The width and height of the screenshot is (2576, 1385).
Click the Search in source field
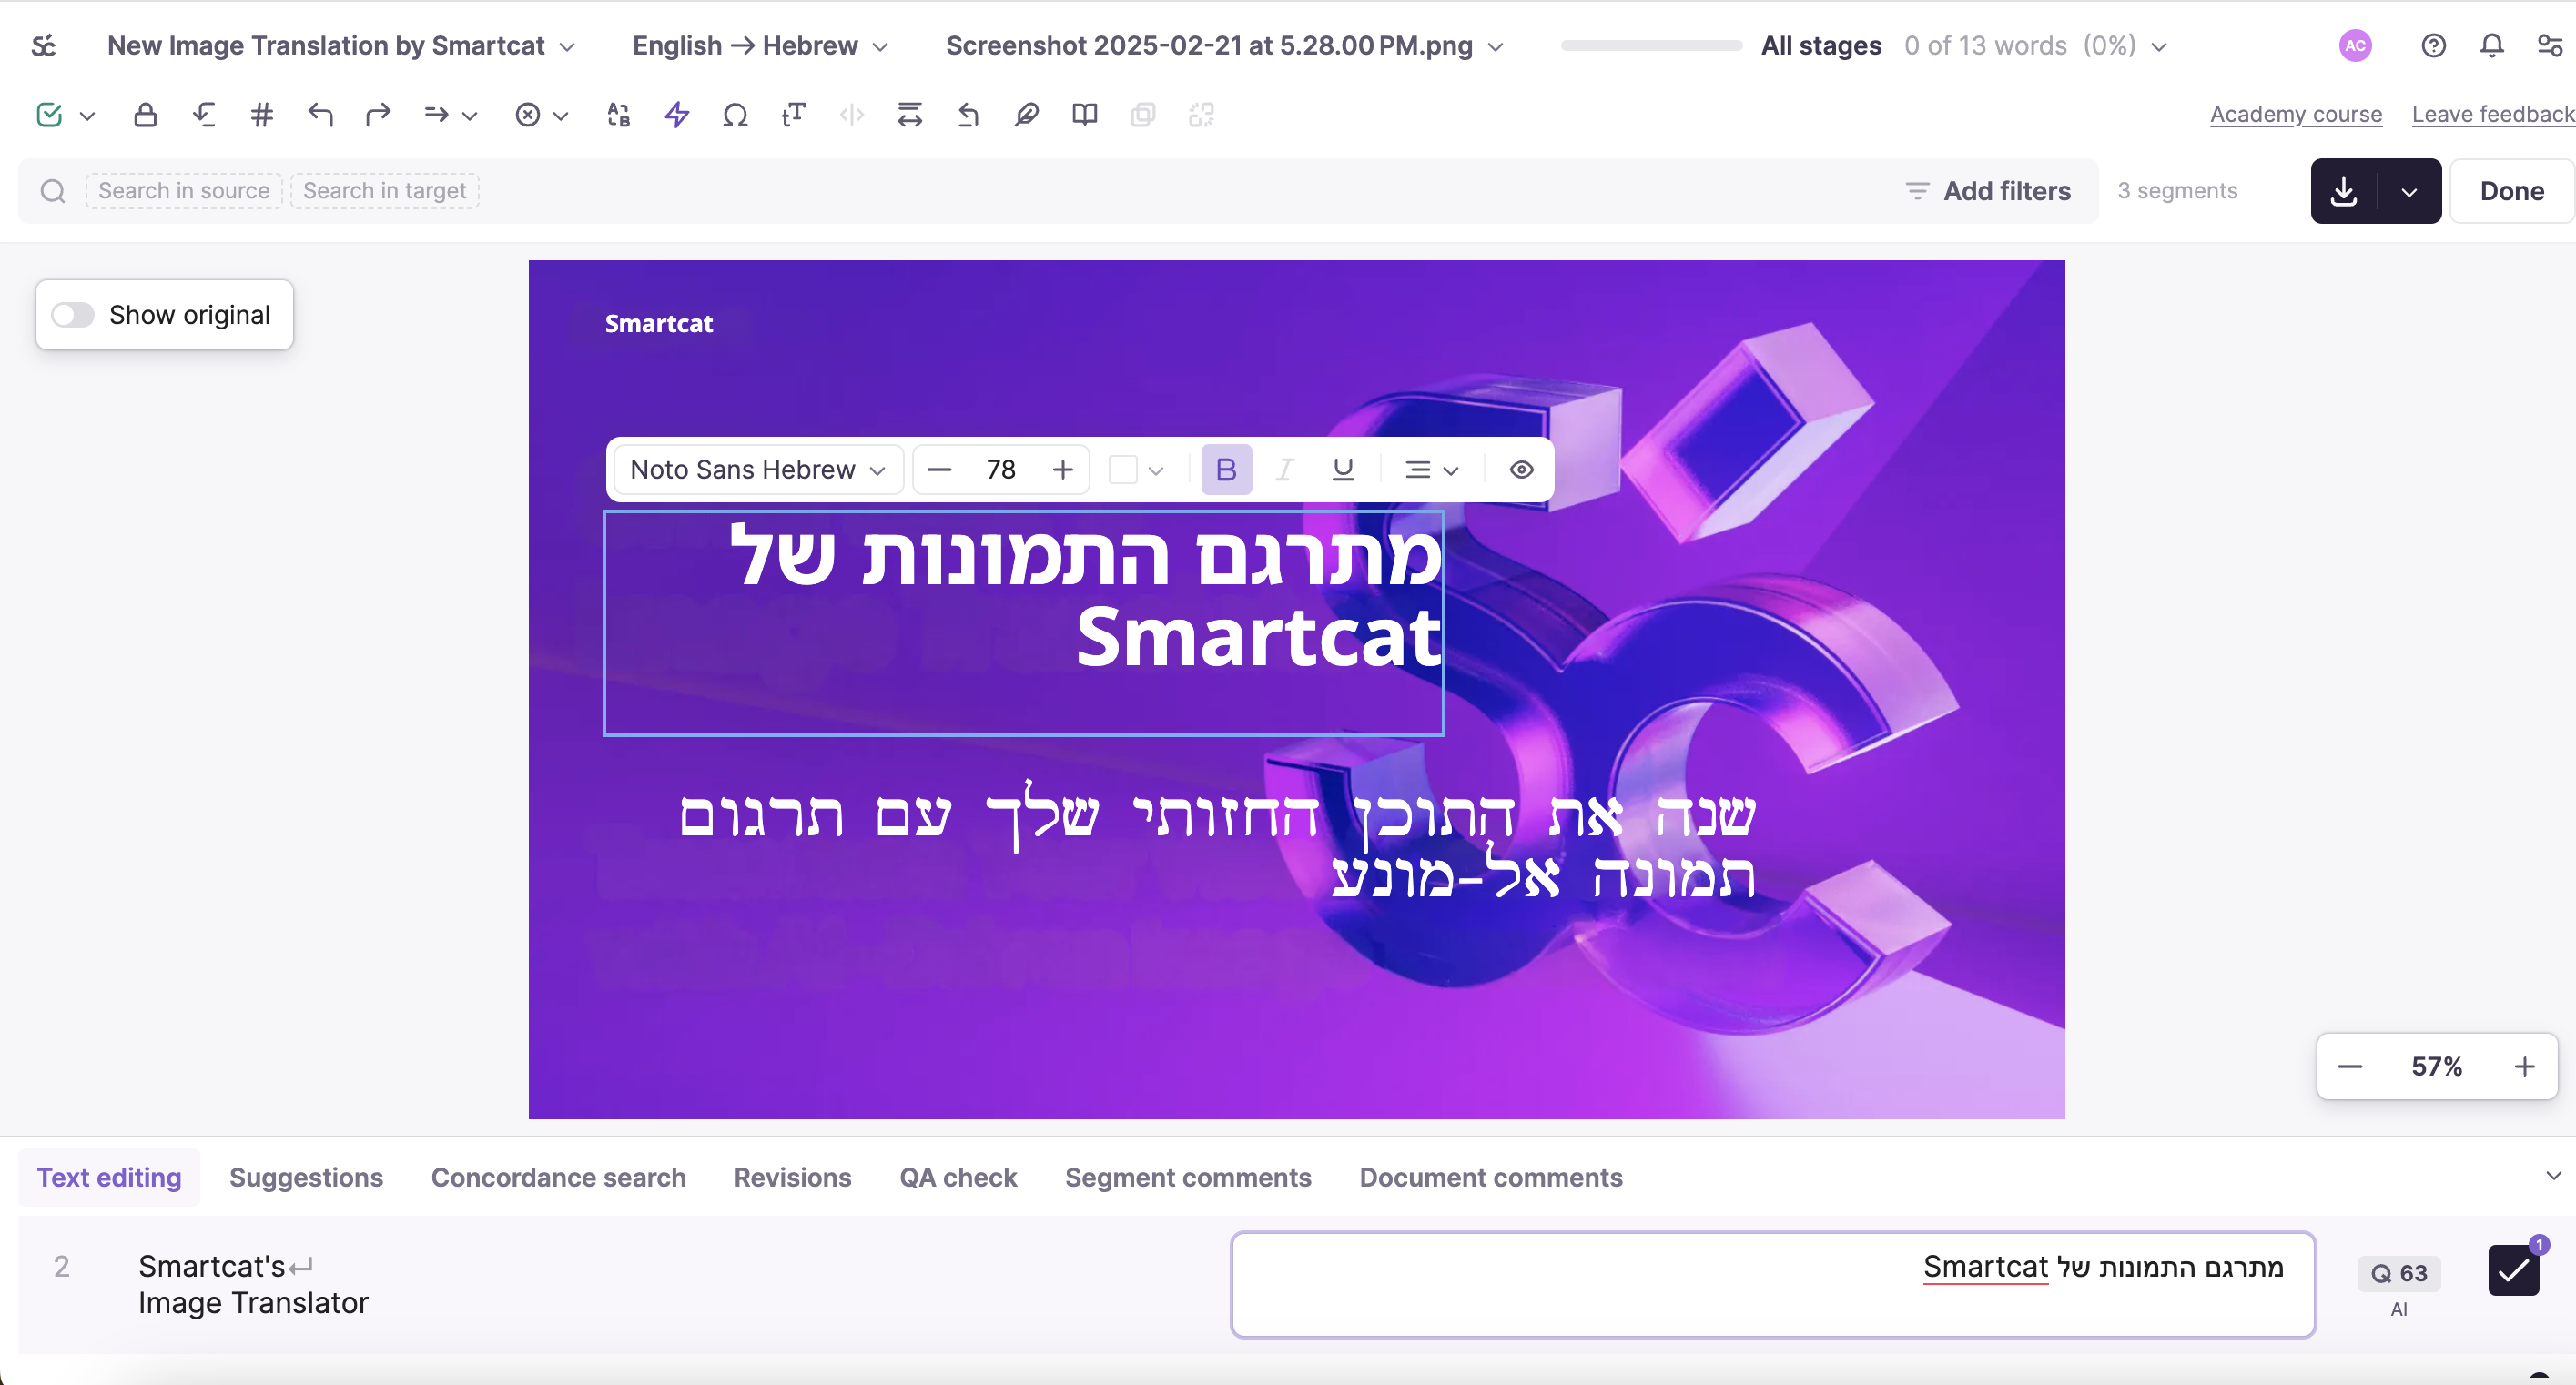click(x=184, y=191)
